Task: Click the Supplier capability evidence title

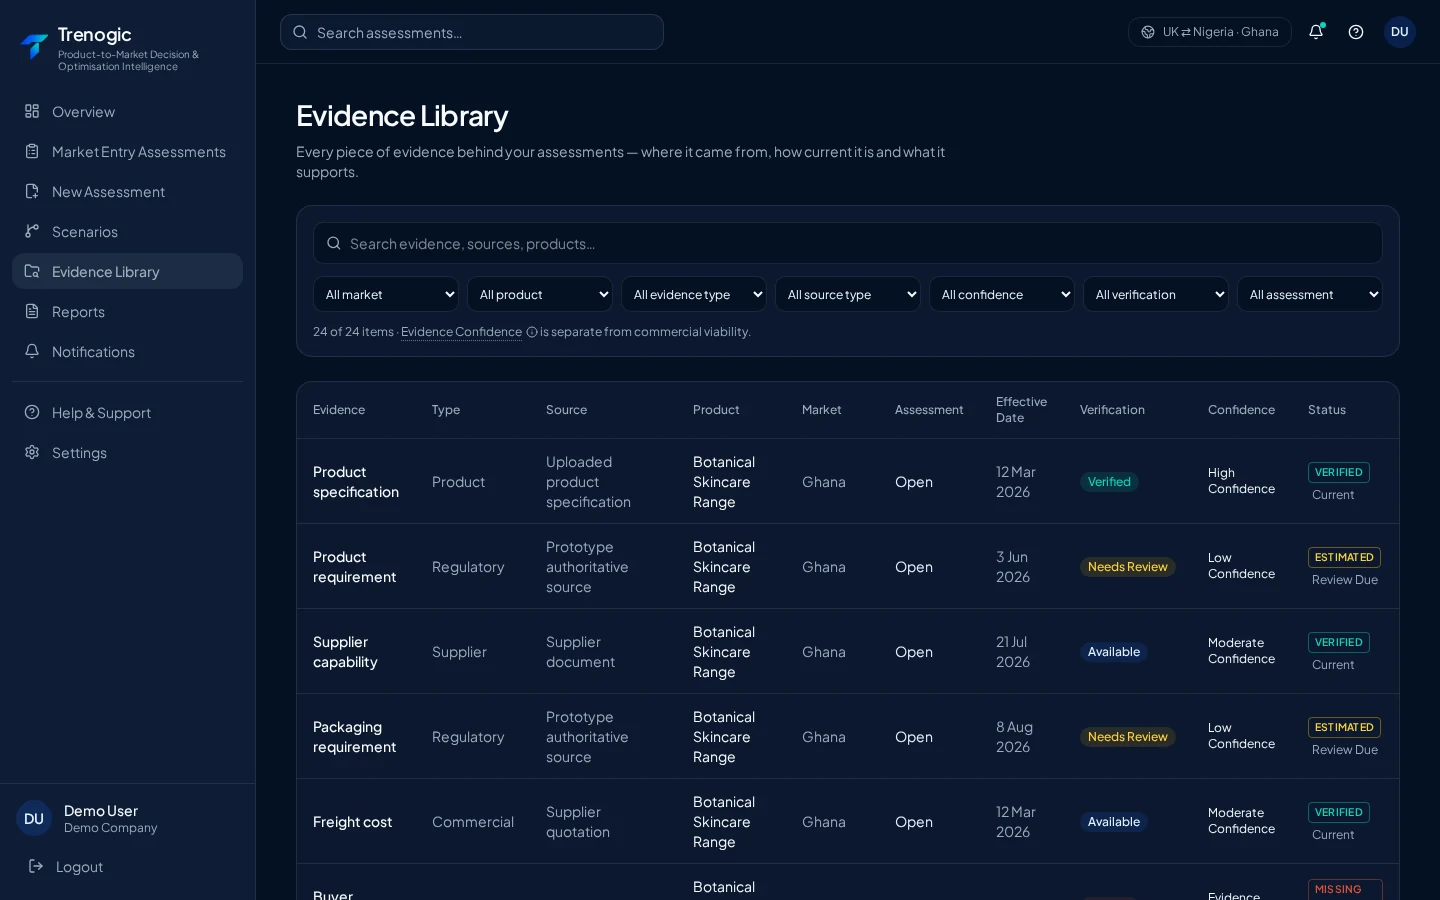Action: pos(345,652)
